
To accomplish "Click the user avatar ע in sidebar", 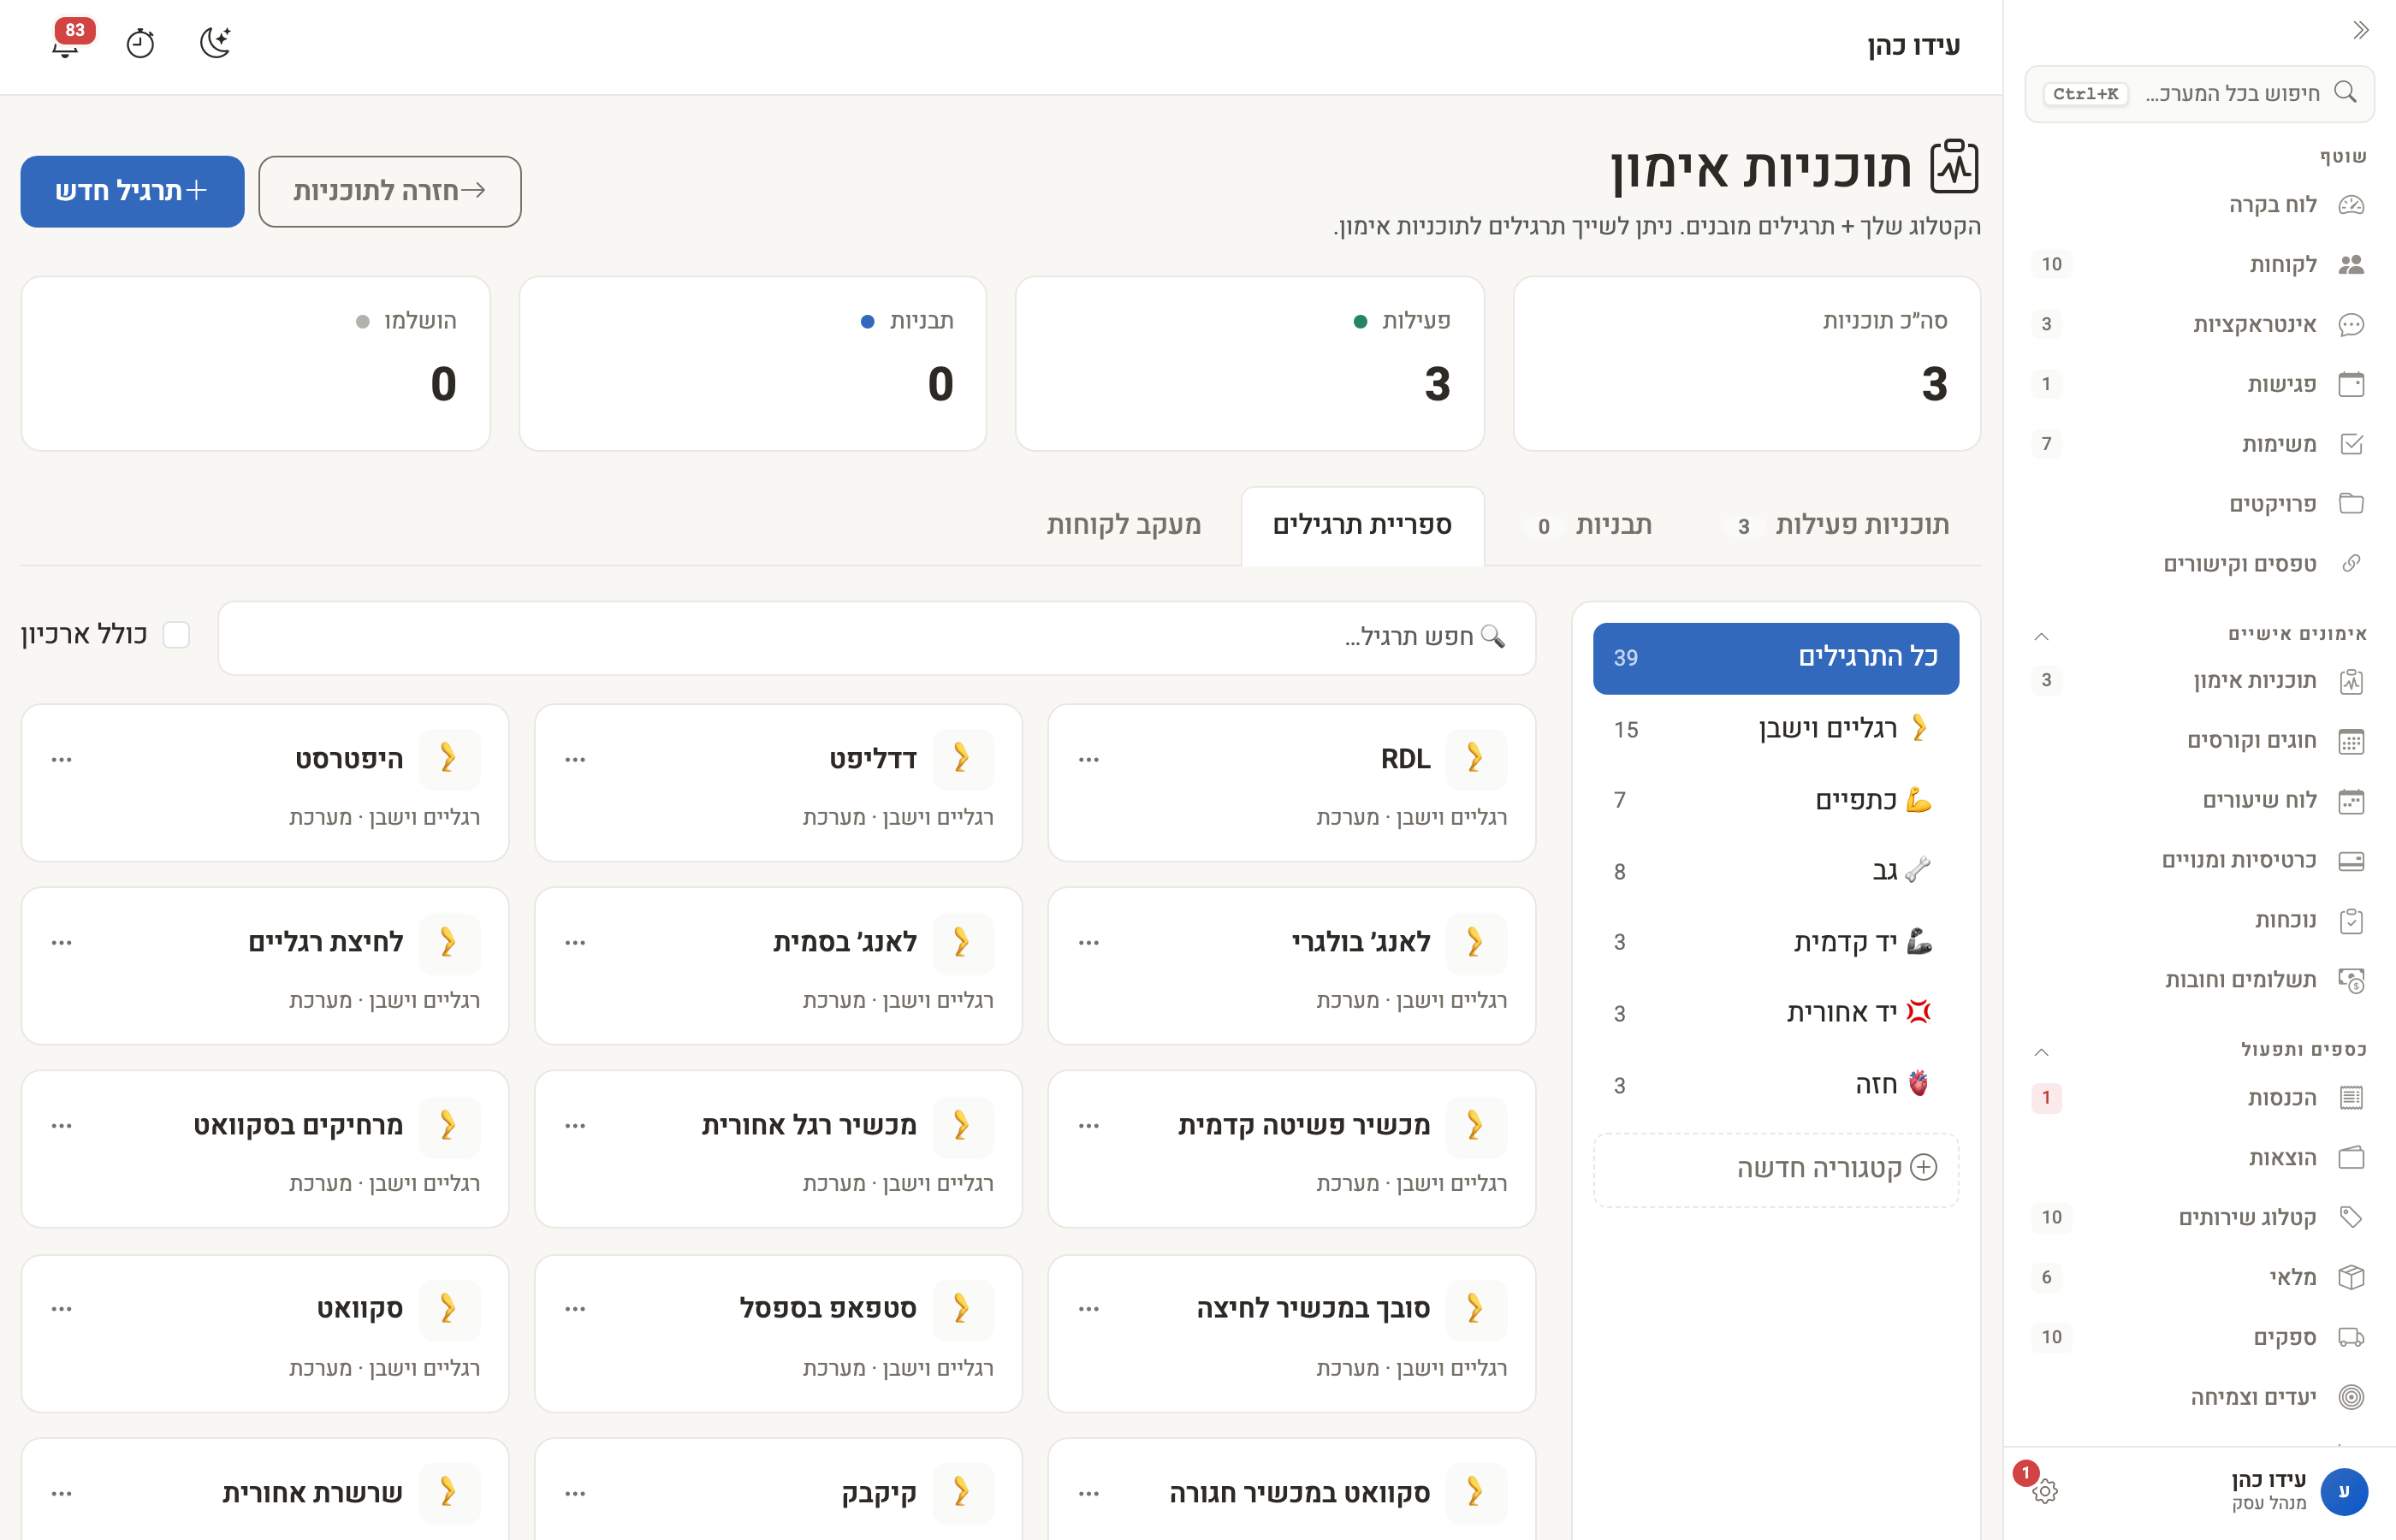I will click(x=2343, y=1491).
